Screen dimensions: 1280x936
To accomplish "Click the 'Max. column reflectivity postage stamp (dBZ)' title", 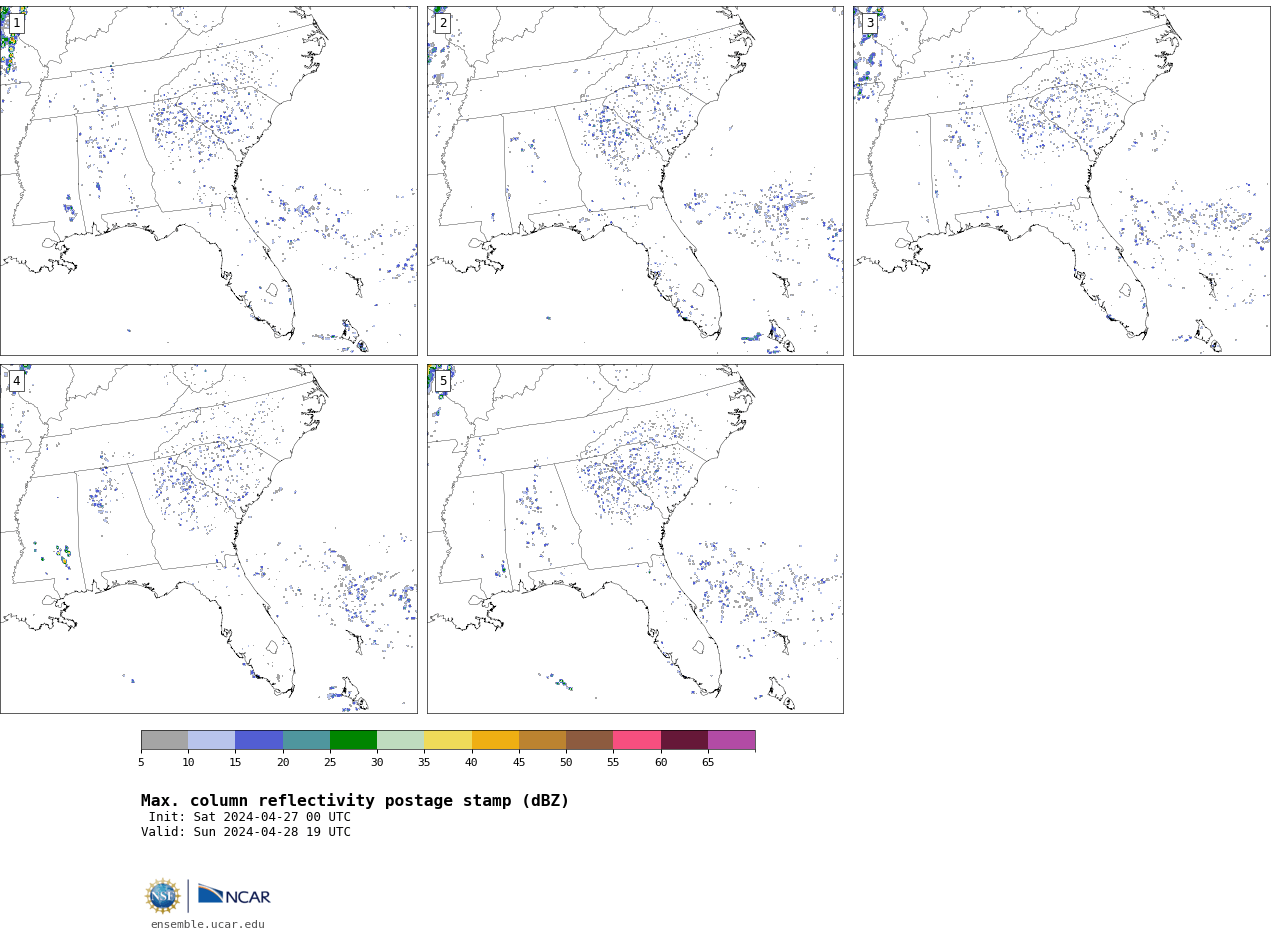I will pos(355,801).
